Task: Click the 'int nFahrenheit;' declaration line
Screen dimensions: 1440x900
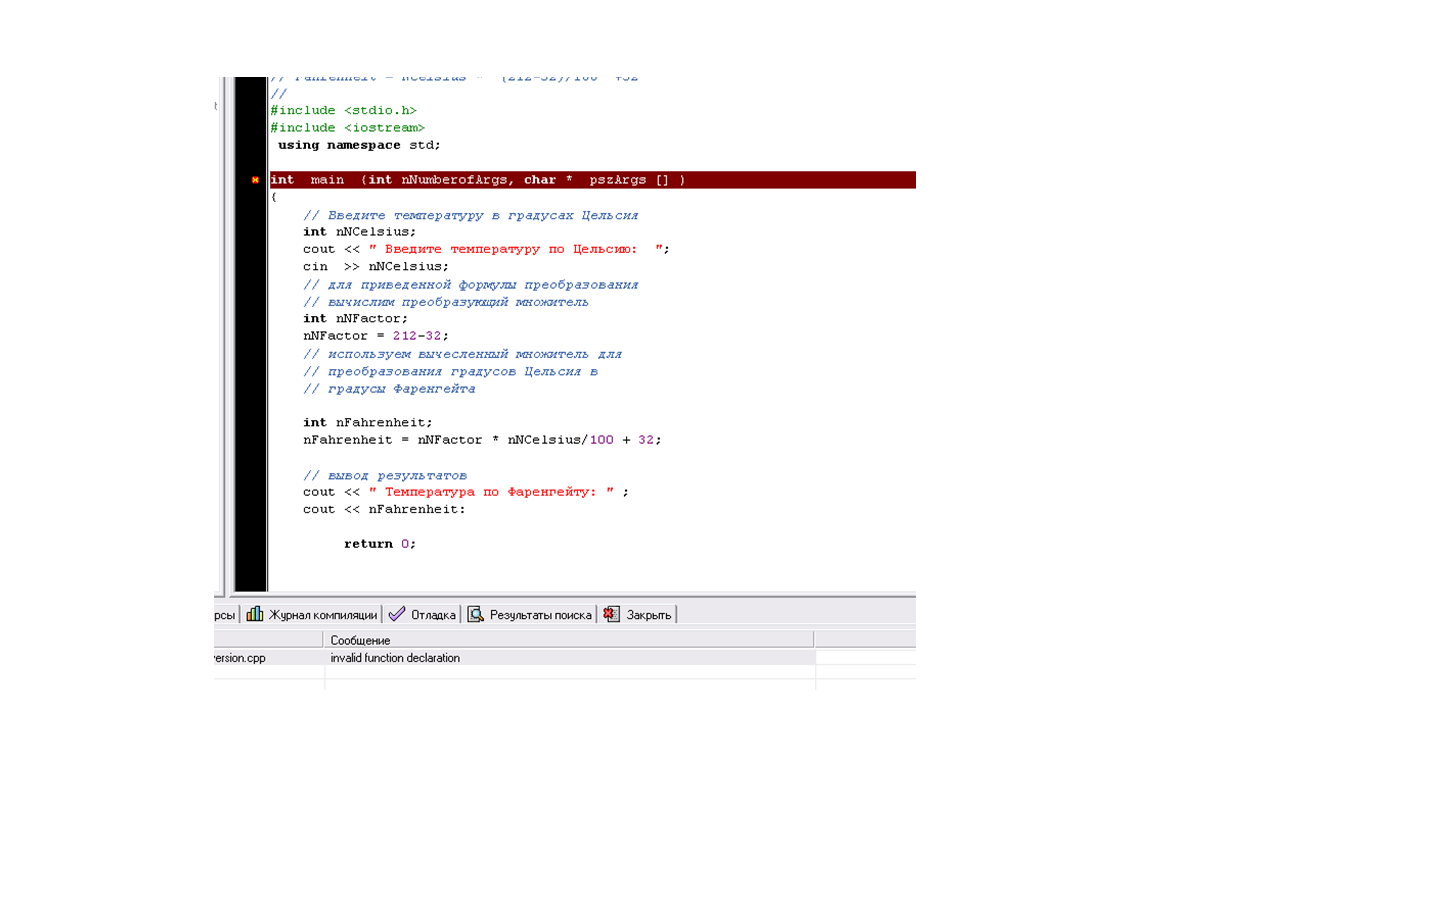Action: (x=368, y=423)
